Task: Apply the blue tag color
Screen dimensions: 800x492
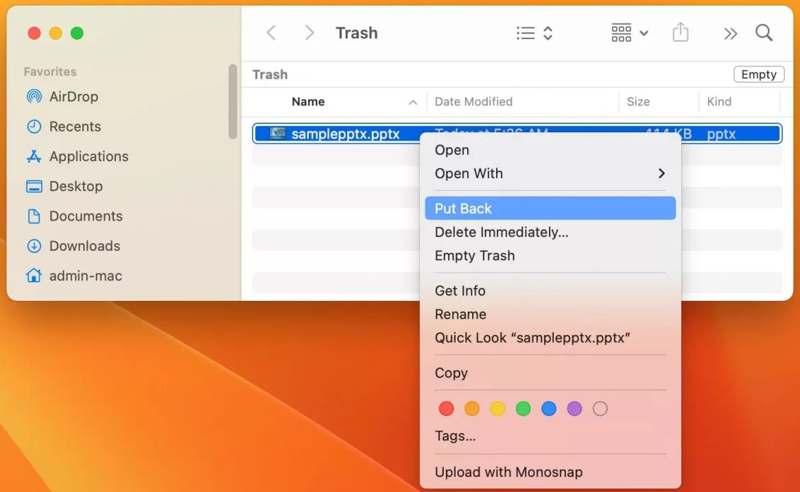Action: coord(548,409)
